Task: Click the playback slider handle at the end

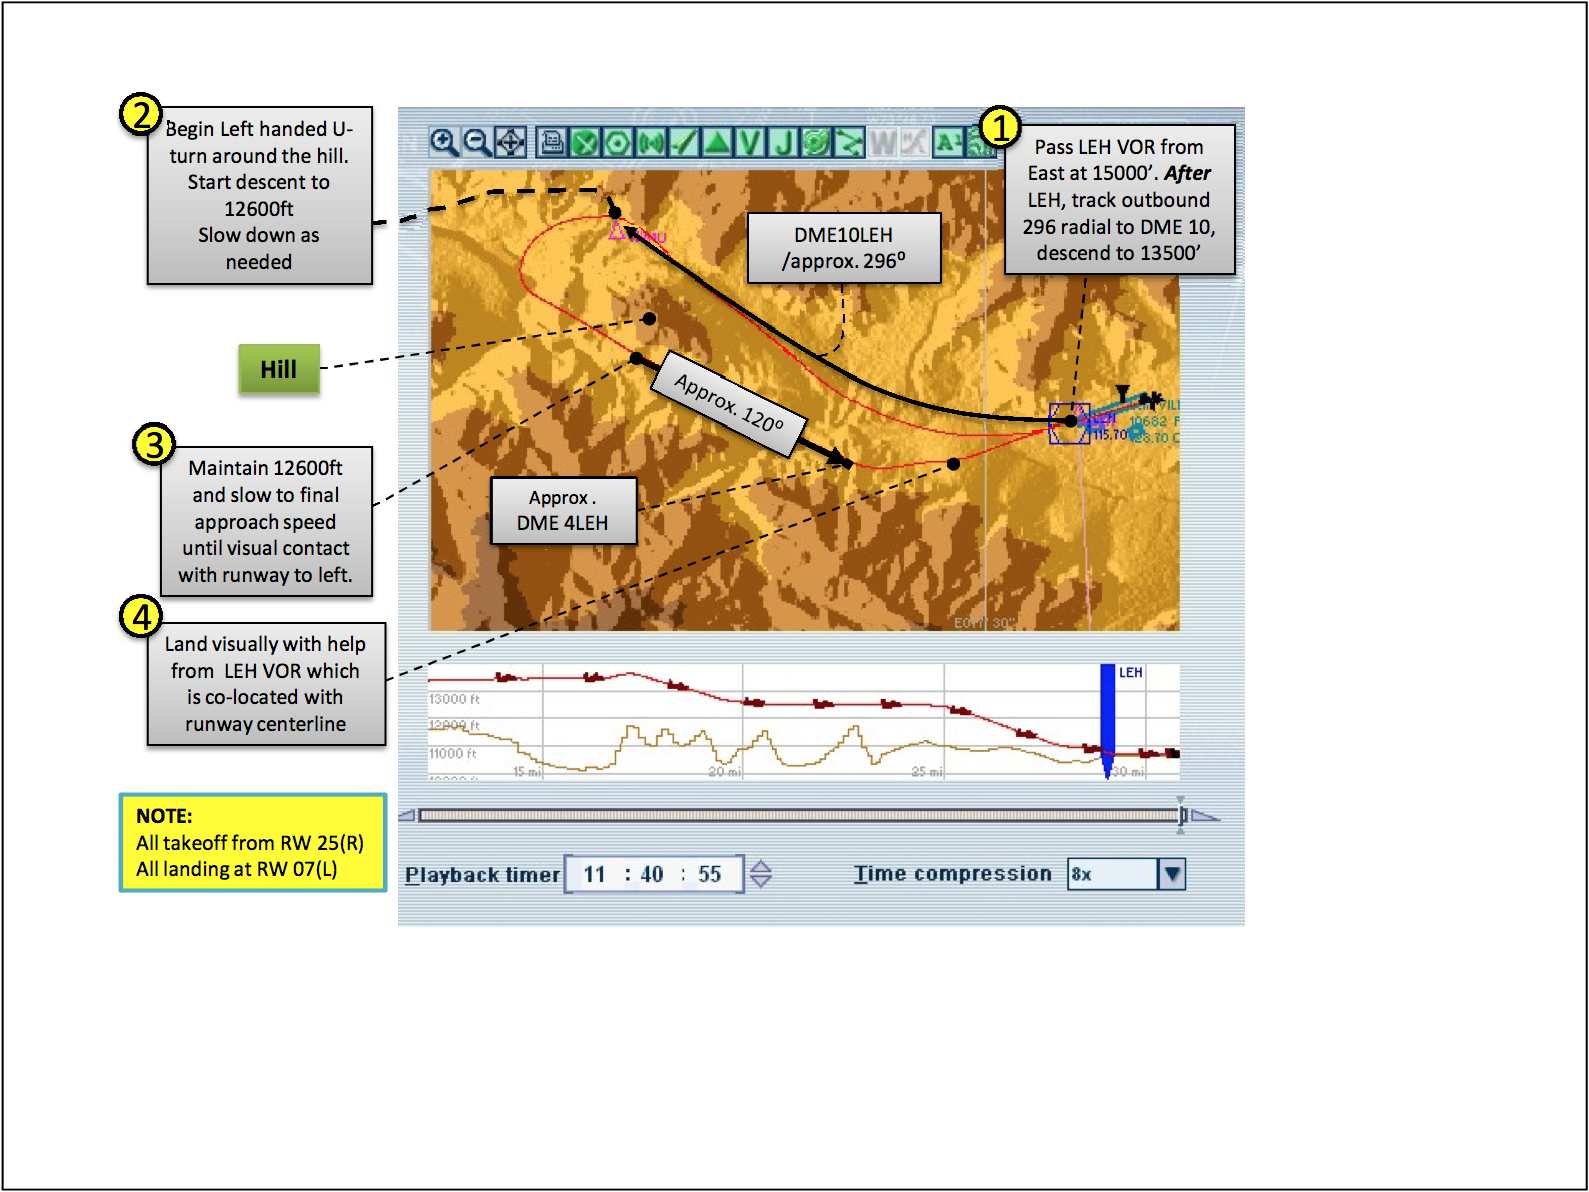Action: 1182,815
